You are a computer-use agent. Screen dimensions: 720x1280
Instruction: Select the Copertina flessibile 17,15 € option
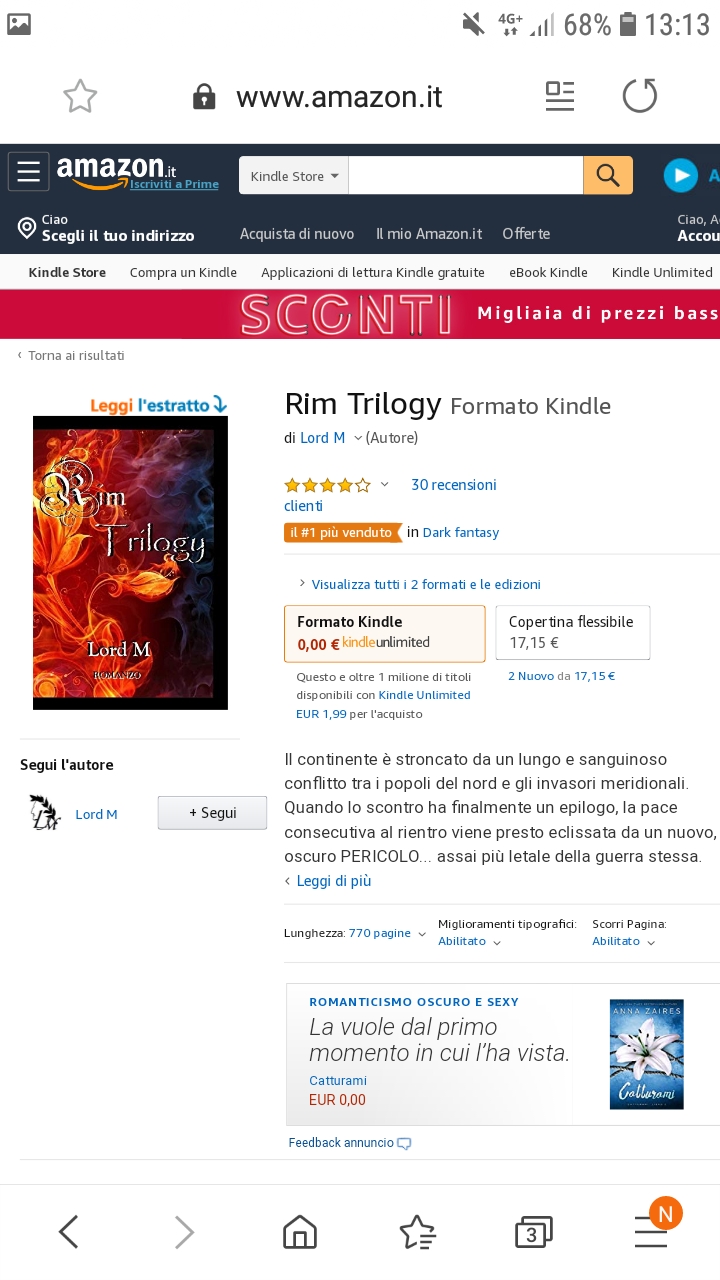point(573,632)
